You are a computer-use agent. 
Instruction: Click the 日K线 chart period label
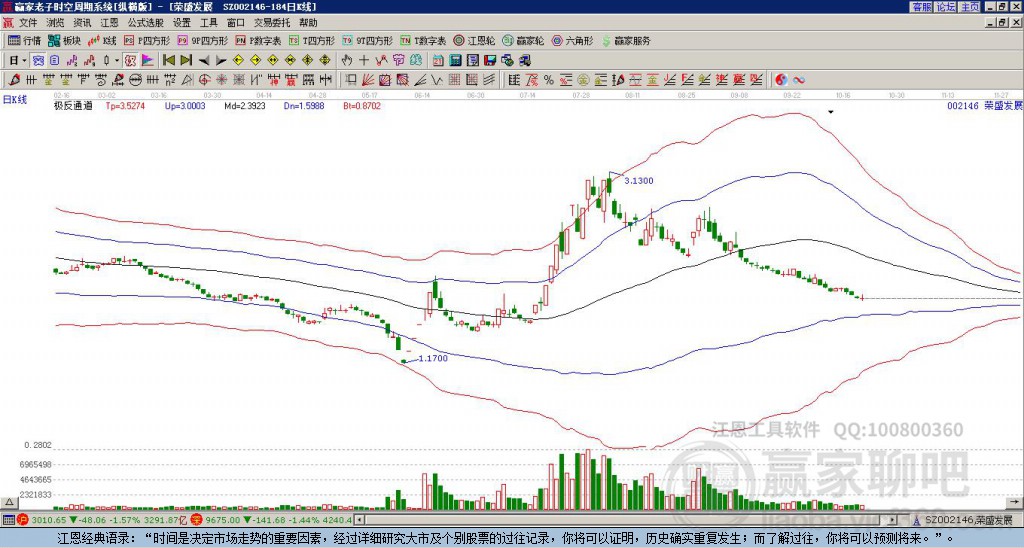tap(15, 99)
